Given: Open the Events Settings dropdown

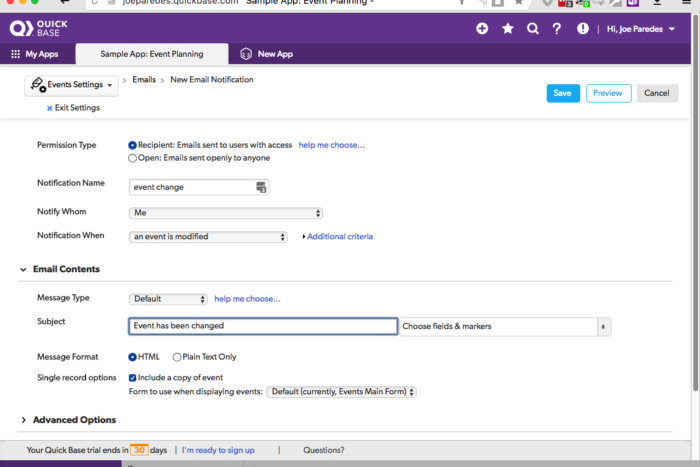Looking at the screenshot, I should pos(71,85).
